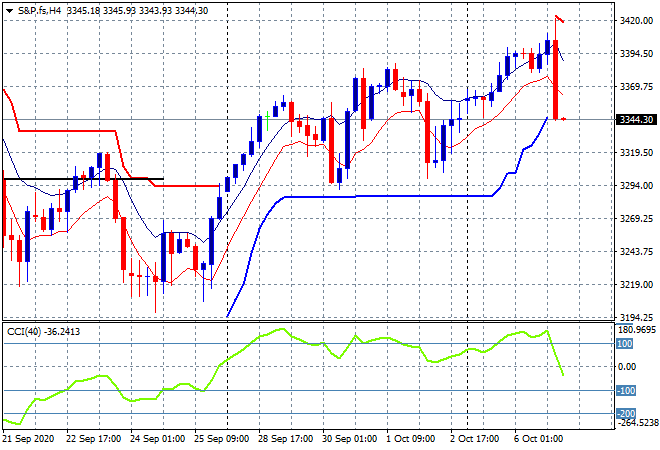Screen dimensions: 660x450
Task: Click the CCI -200 level label
Action: tap(626, 413)
